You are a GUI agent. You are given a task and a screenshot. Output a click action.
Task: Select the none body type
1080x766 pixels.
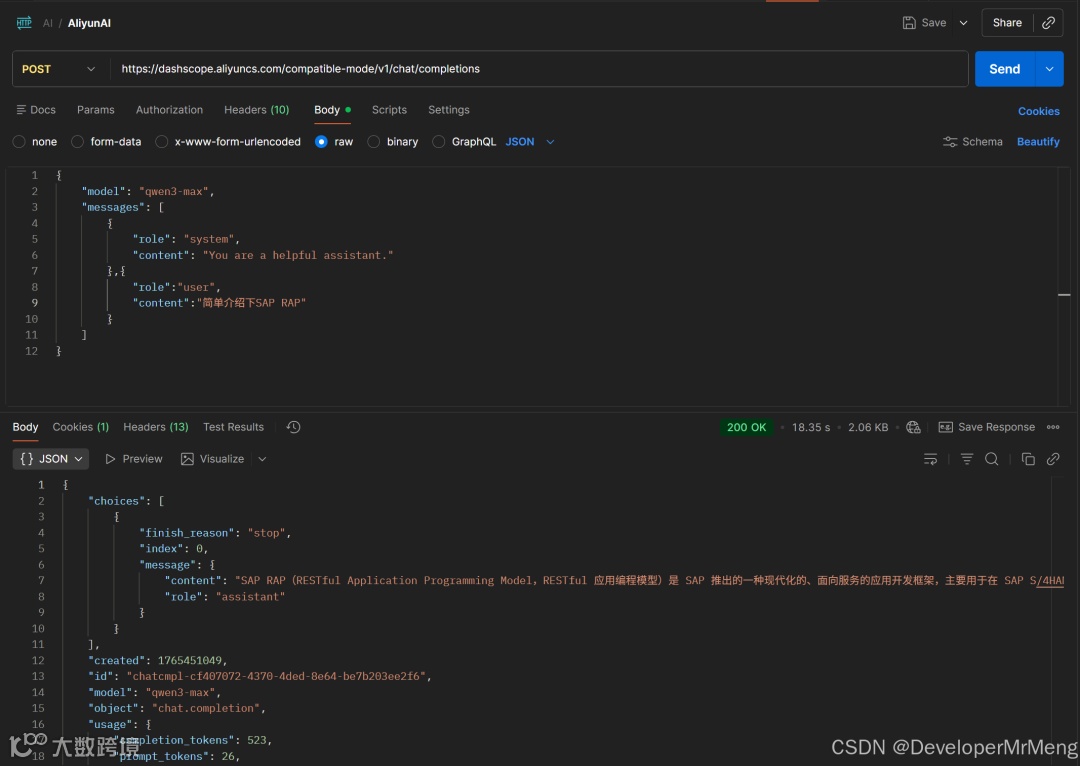19,142
